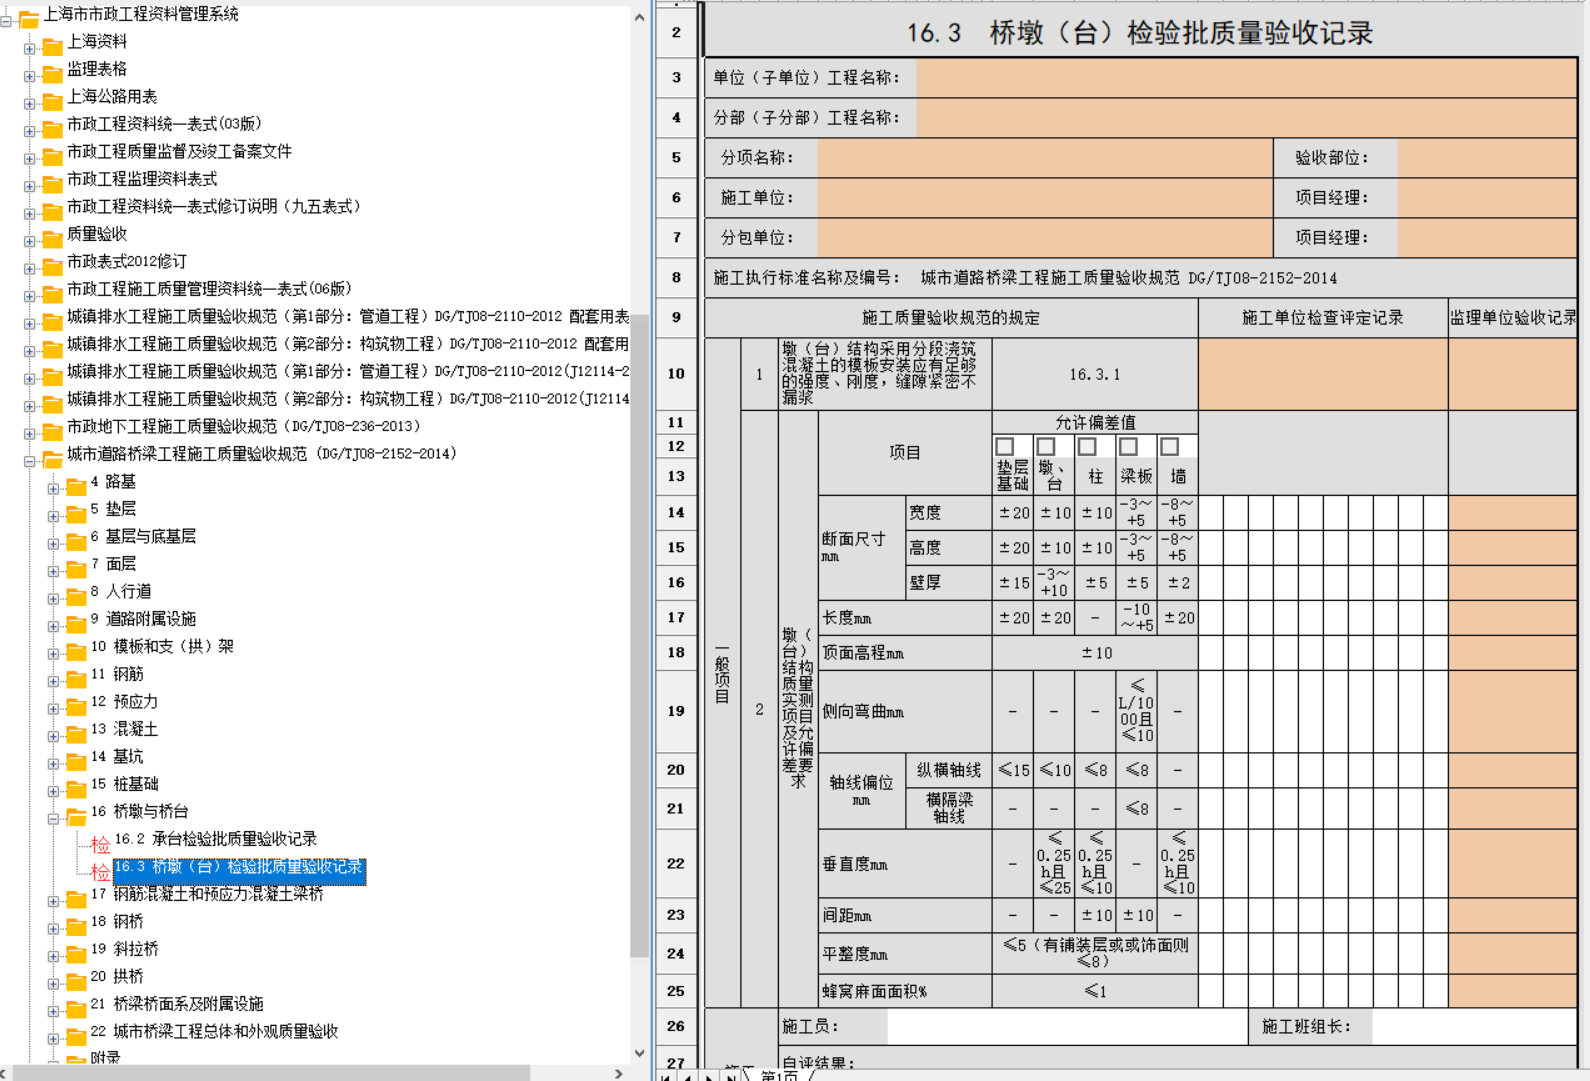
Task: Click the last-sheet navigation arrow at the bottom
Action: coord(732,1077)
